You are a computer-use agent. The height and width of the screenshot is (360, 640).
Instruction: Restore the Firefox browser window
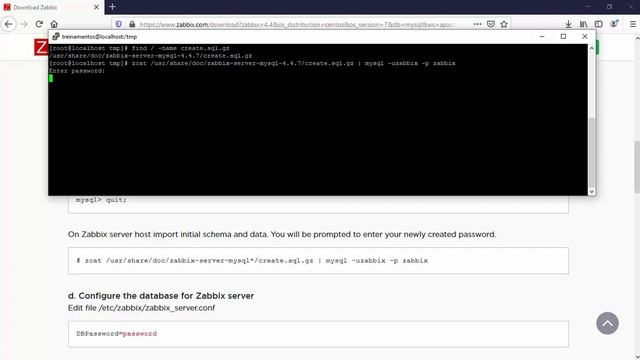click(609, 7)
